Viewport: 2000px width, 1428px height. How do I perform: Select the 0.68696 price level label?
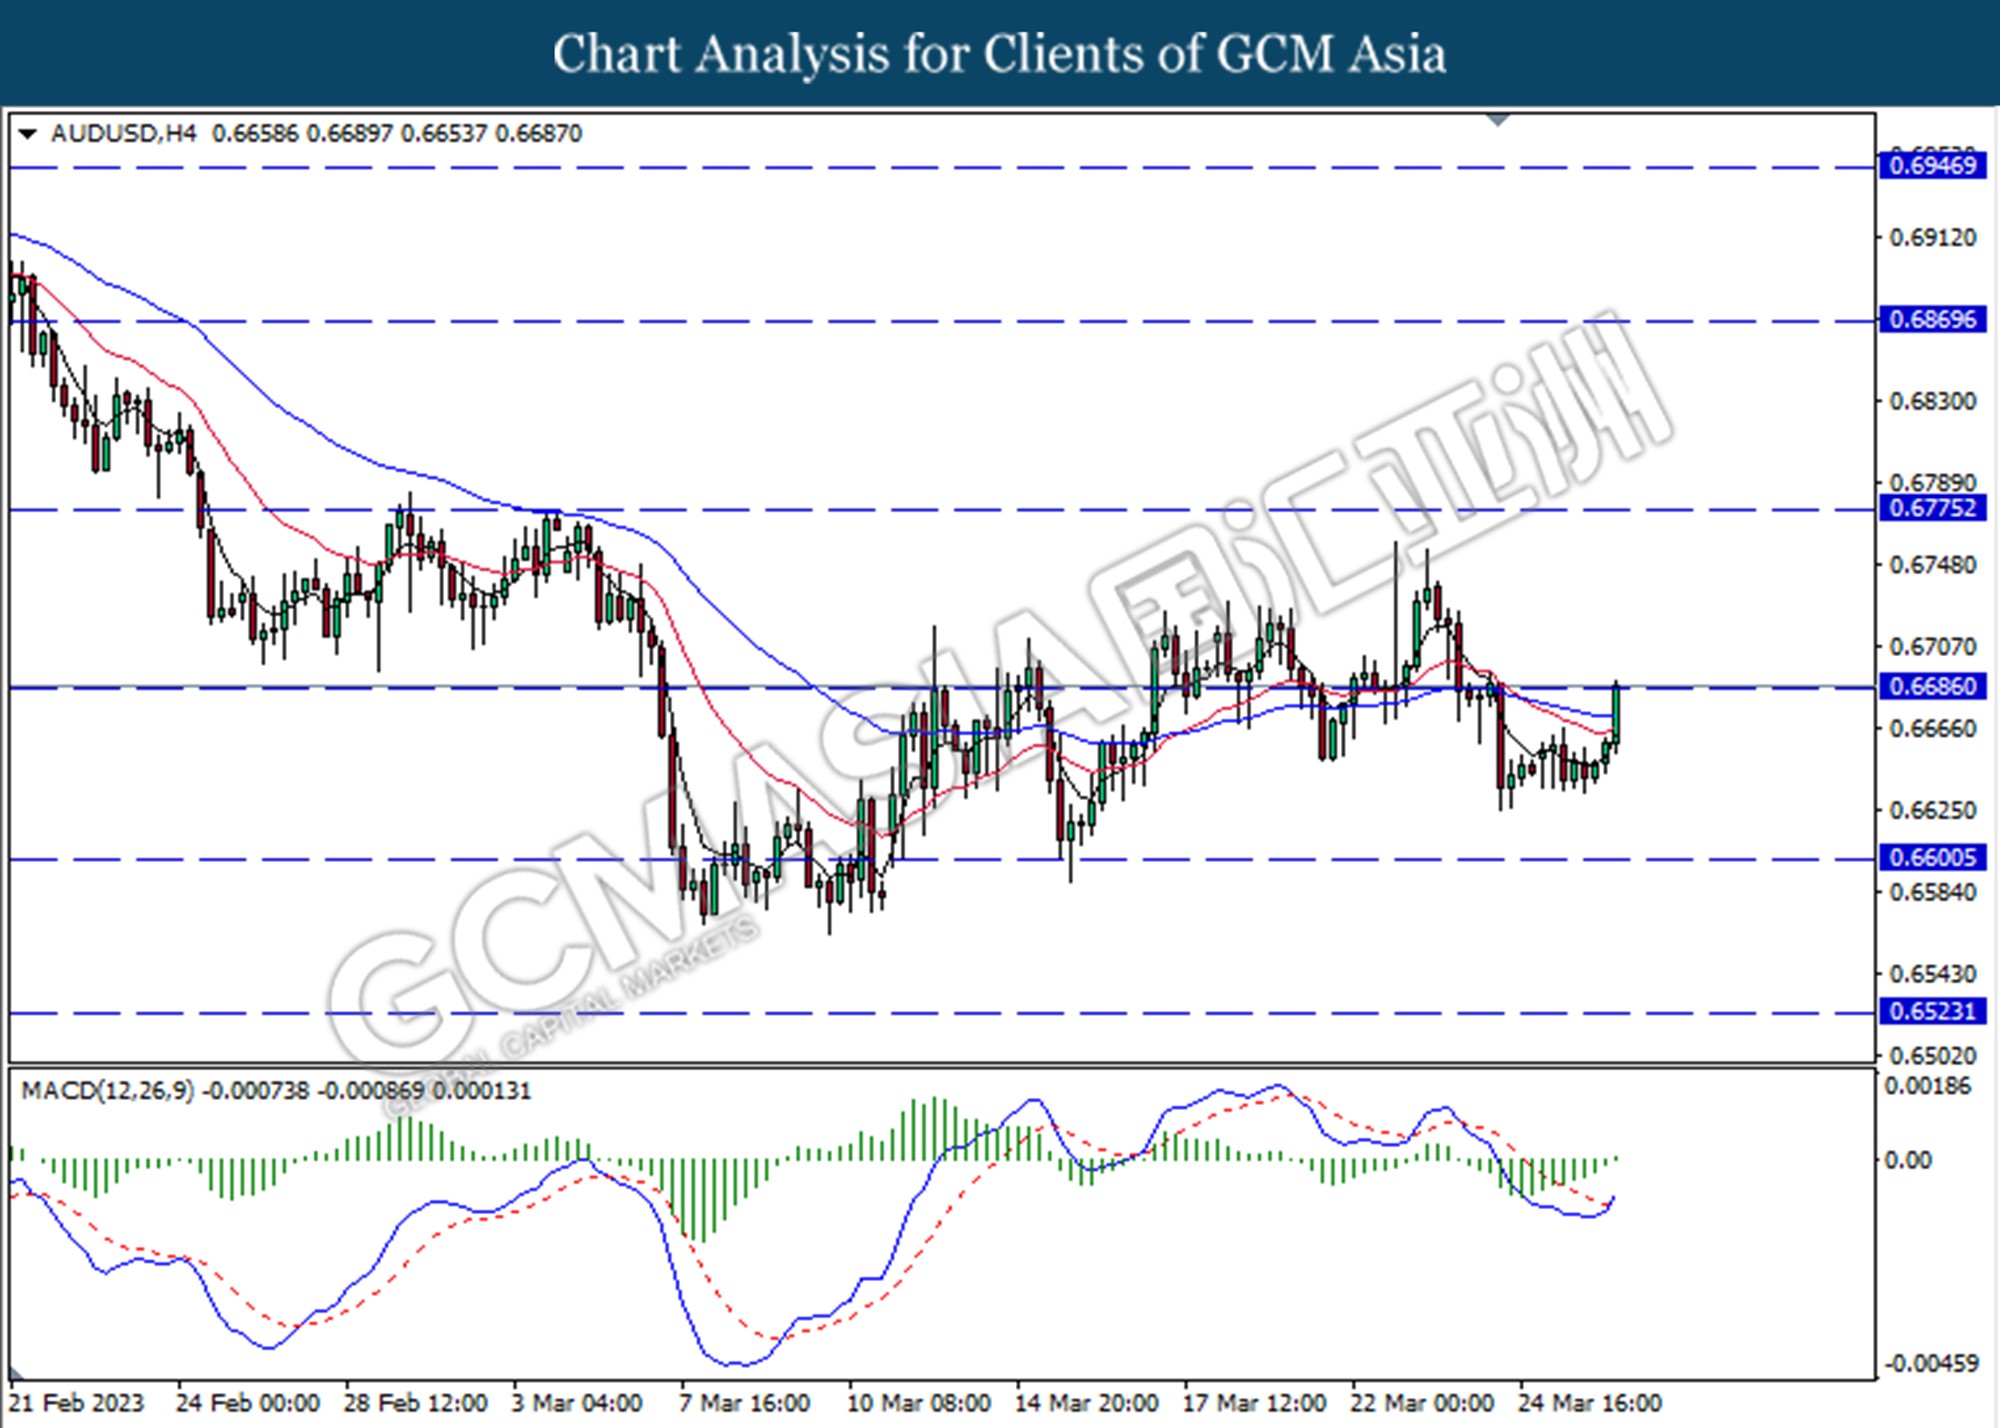(x=1932, y=319)
